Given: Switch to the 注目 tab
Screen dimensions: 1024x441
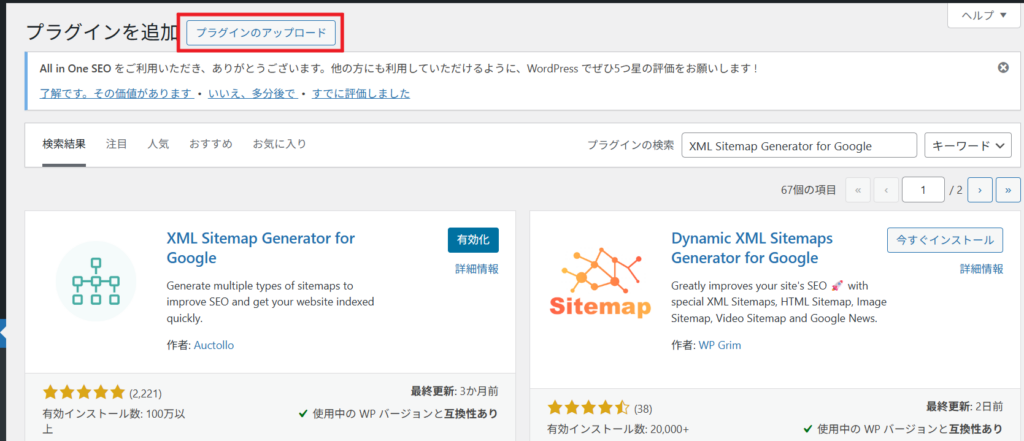Looking at the screenshot, I should 116,144.
